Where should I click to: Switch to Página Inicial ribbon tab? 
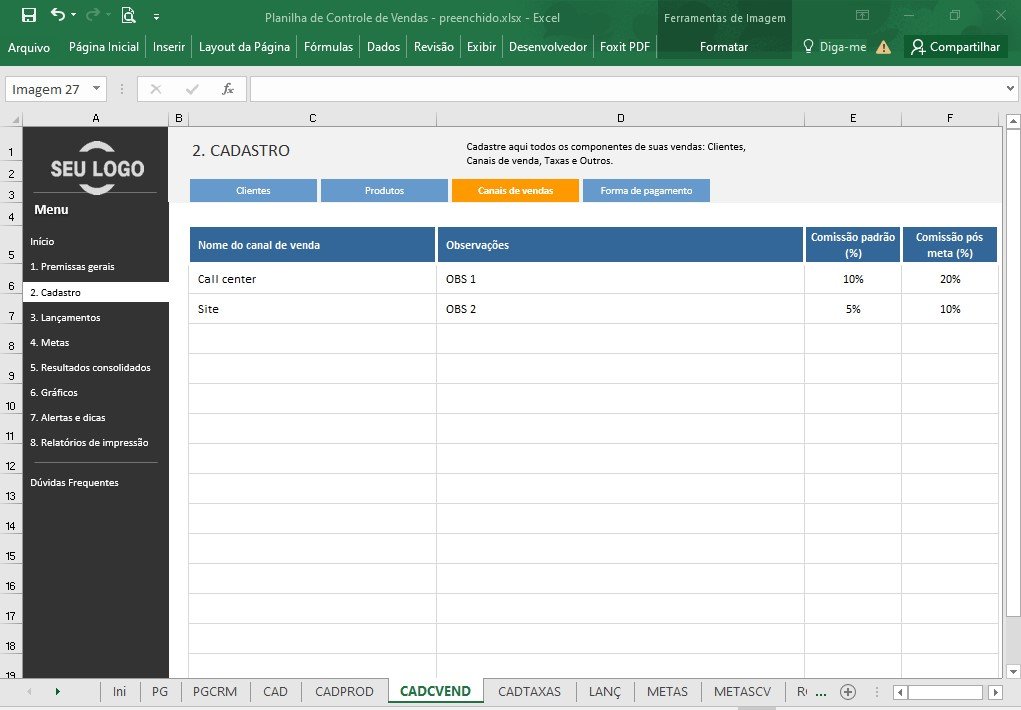tap(104, 47)
